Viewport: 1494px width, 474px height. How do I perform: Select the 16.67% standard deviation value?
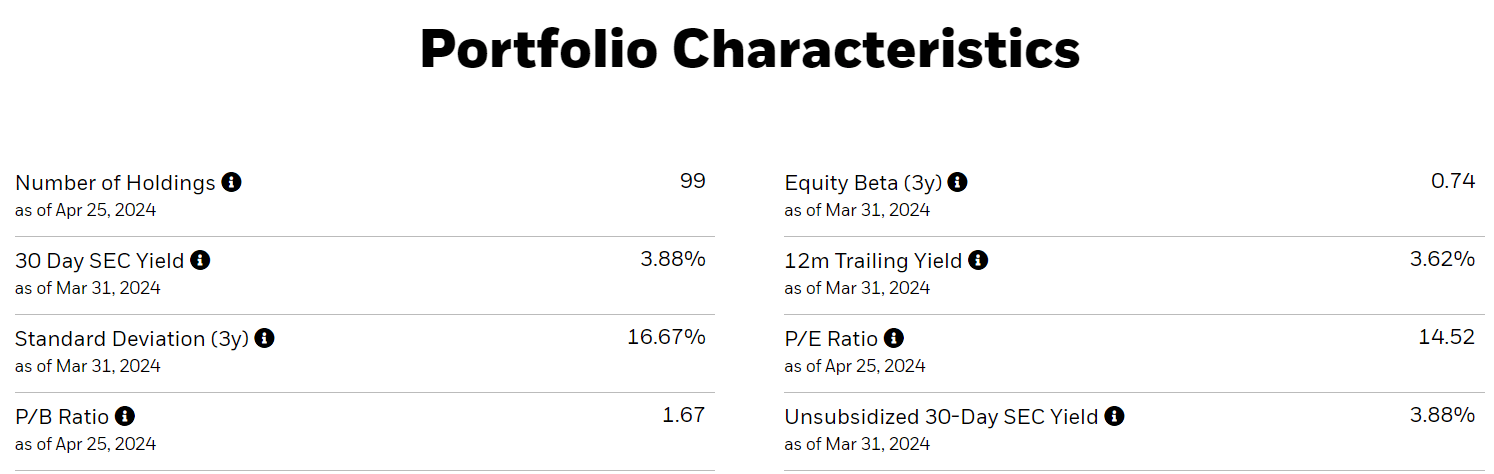[x=666, y=337]
